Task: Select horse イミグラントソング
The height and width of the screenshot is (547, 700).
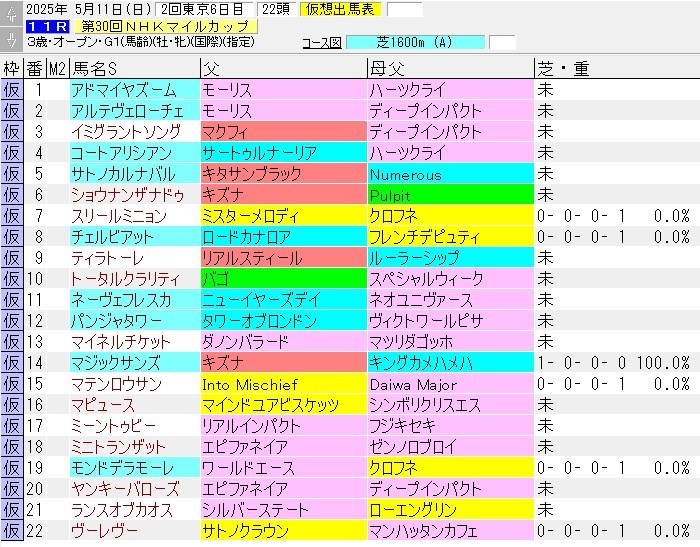Action: pyautogui.click(x=135, y=132)
